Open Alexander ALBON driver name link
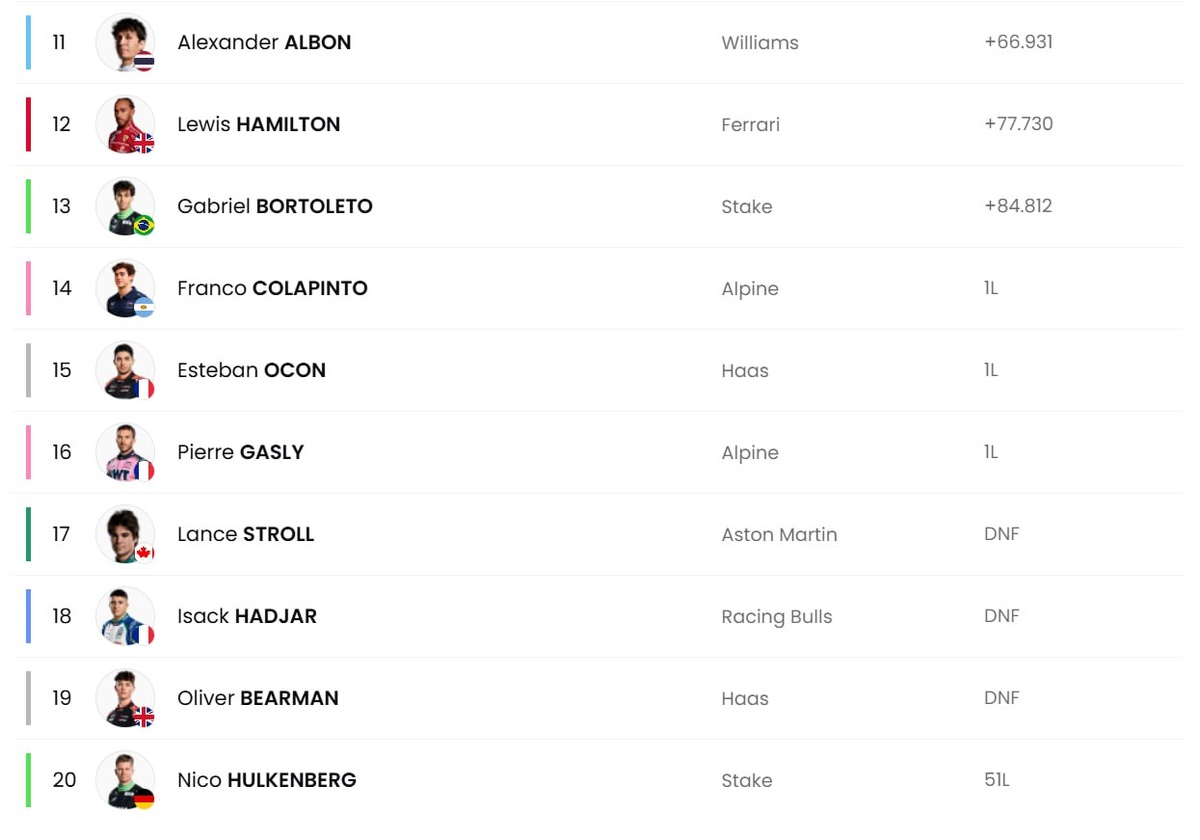This screenshot has height=840, width=1200. pos(264,43)
